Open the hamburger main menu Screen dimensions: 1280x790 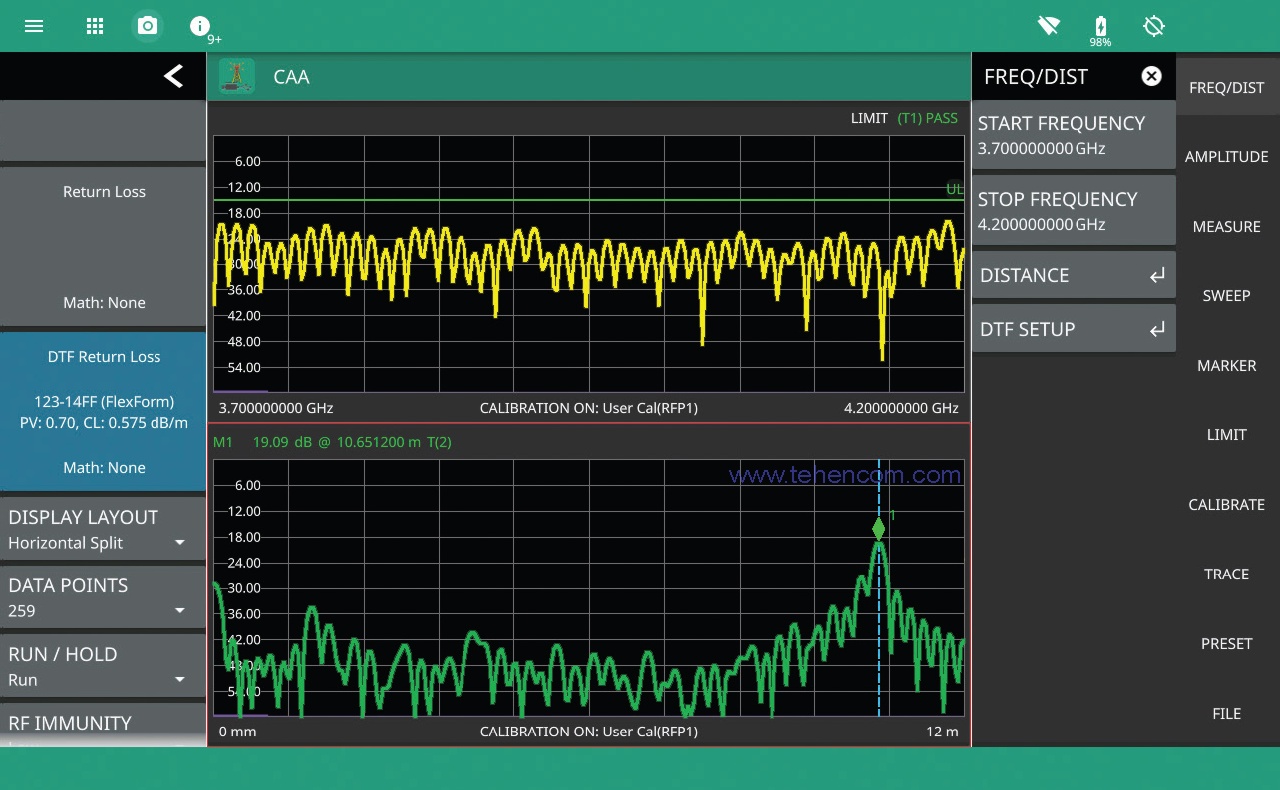[x=34, y=26]
